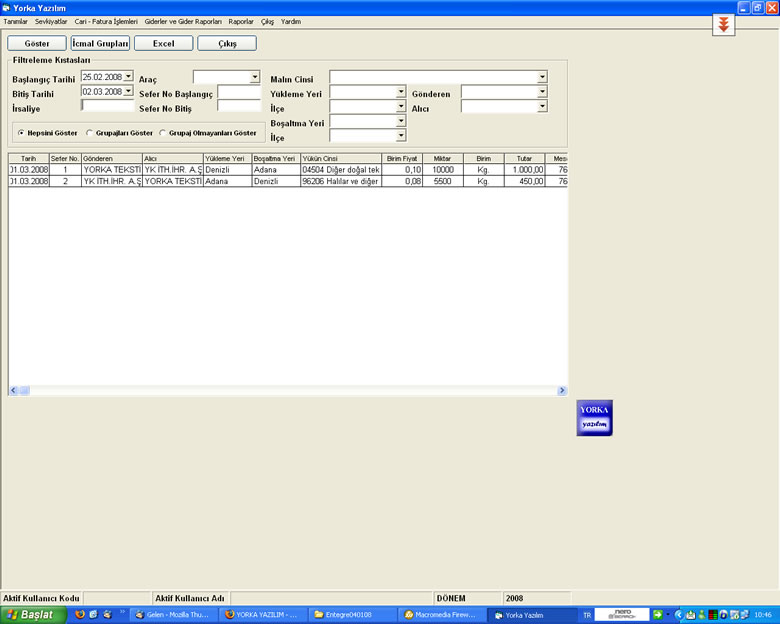Select cell '04504 Diğer doğal tek'

[x=341, y=170]
